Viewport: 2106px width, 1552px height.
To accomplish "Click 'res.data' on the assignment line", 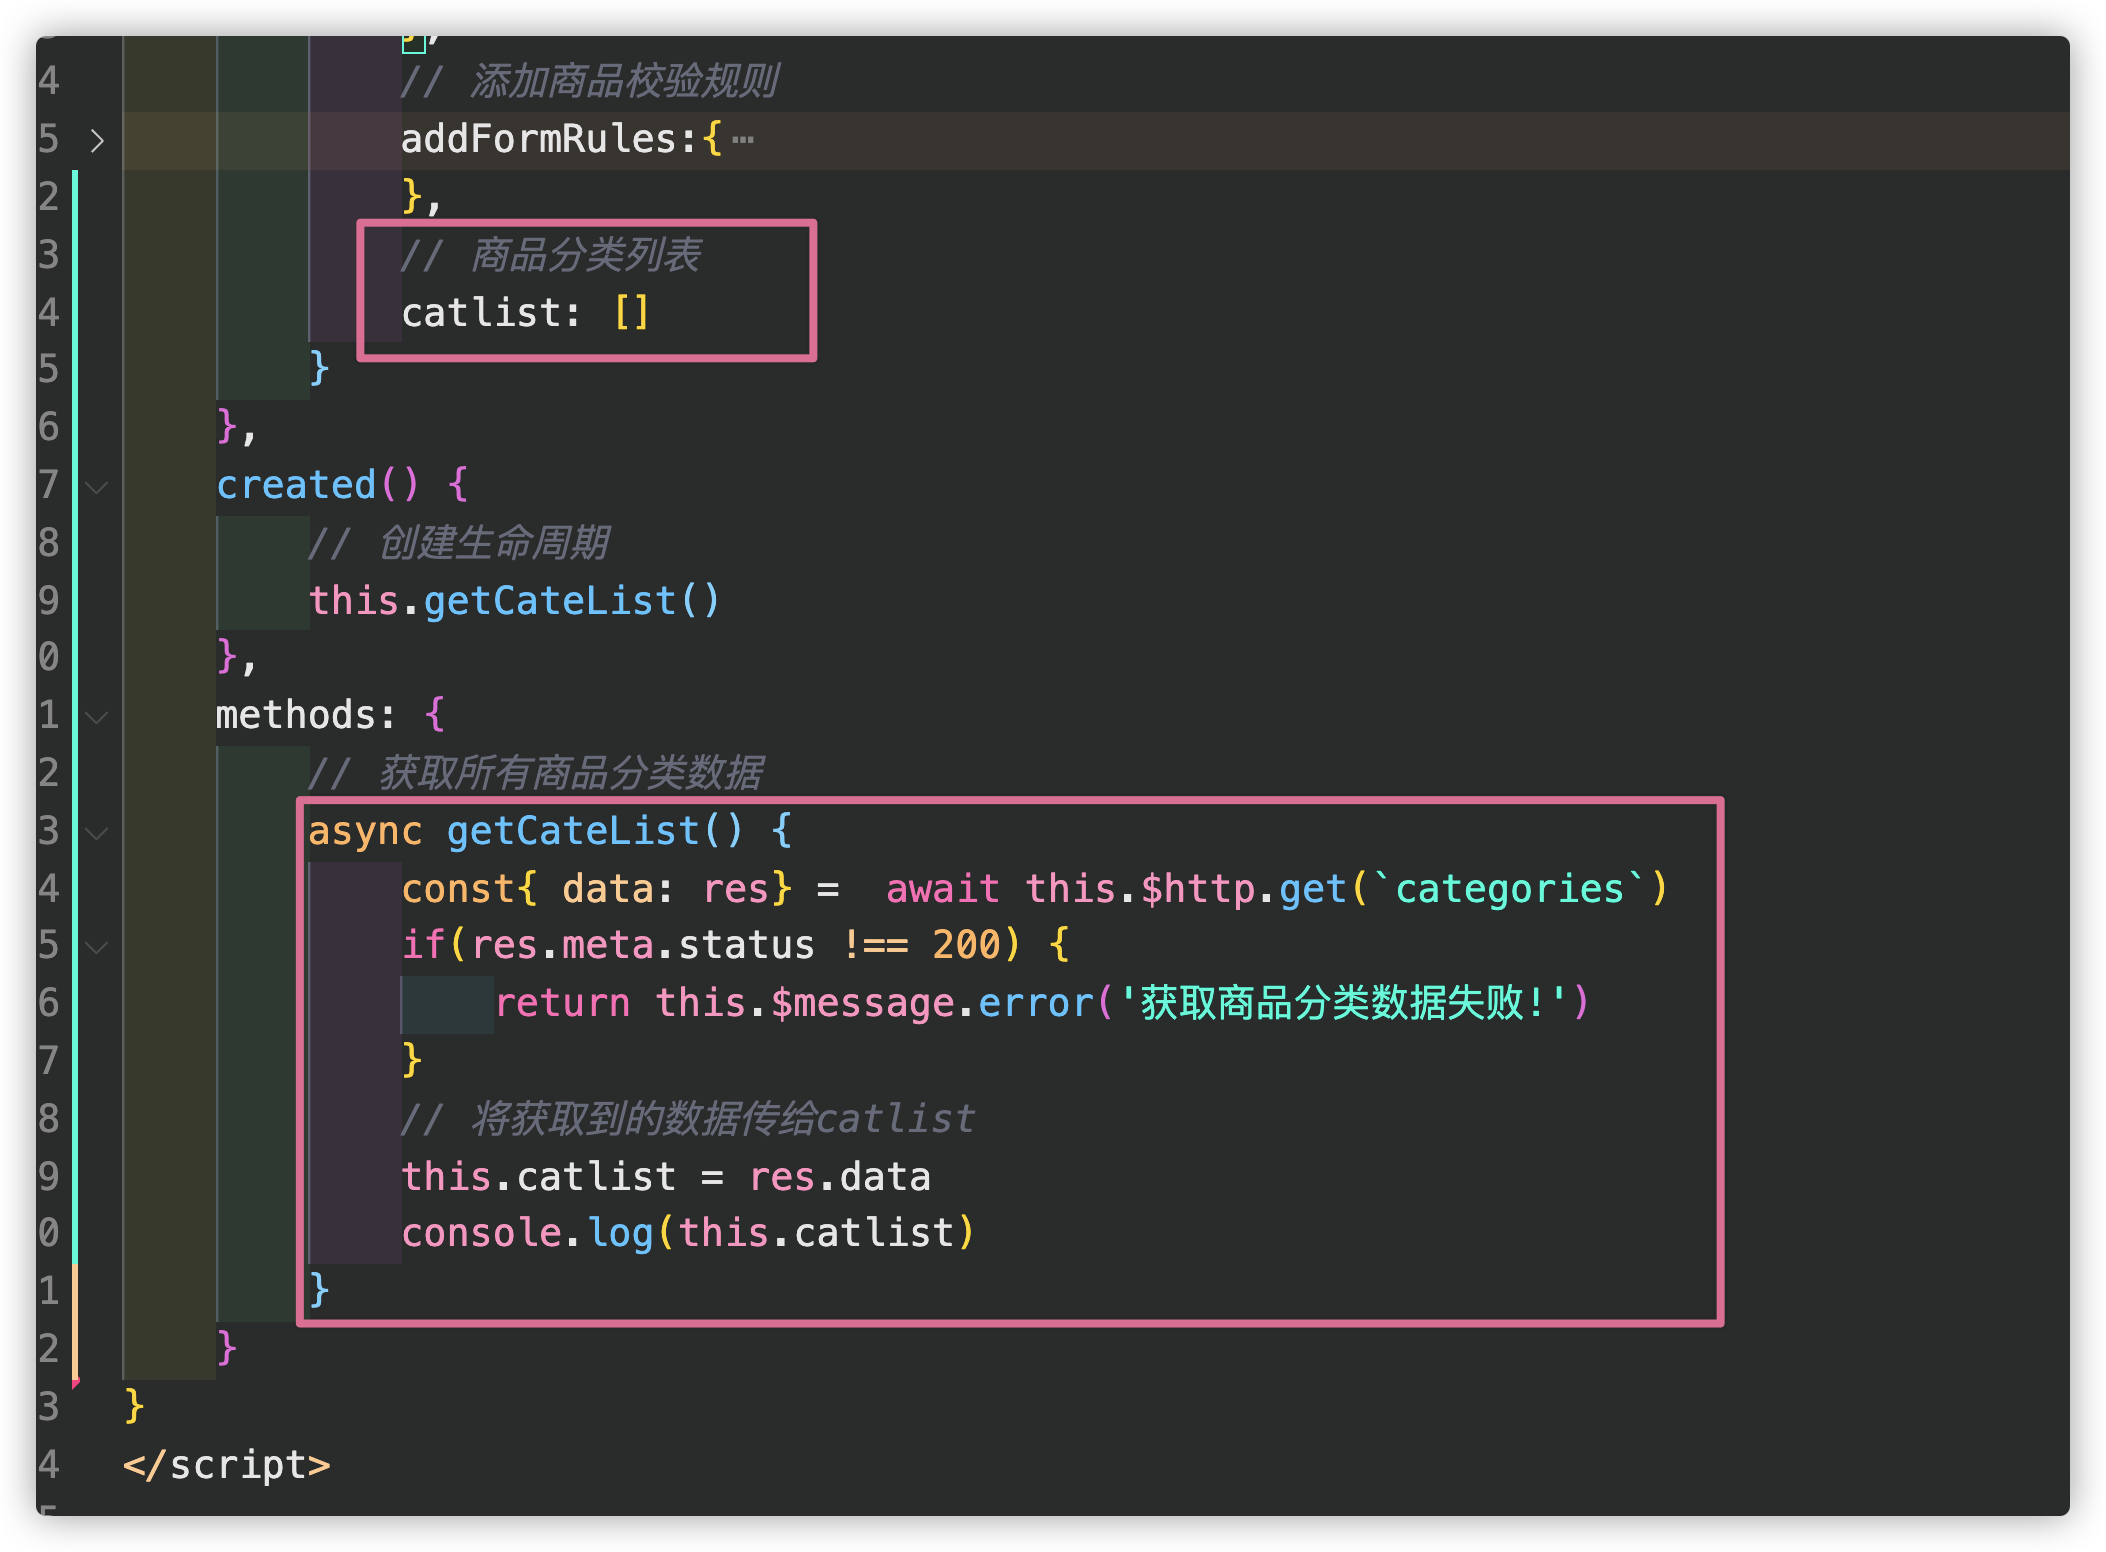I will pos(840,1177).
